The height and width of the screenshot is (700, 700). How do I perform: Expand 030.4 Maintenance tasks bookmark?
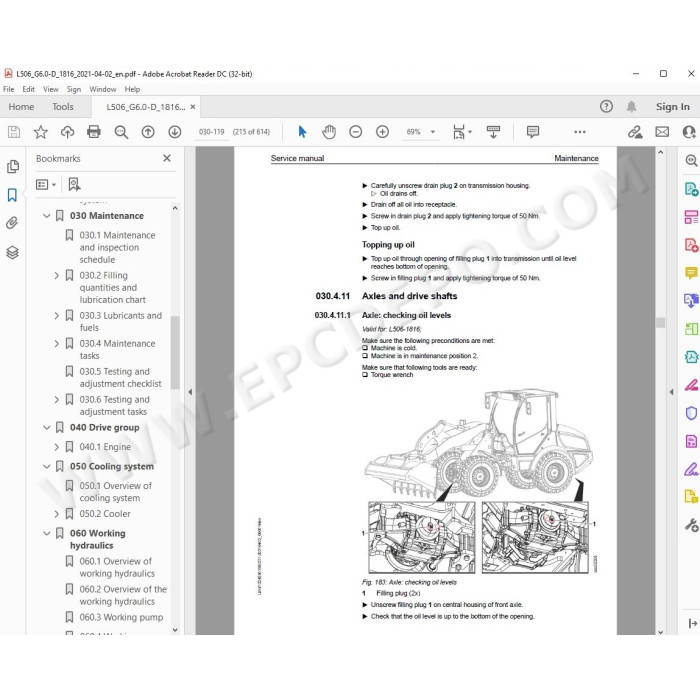tap(56, 344)
